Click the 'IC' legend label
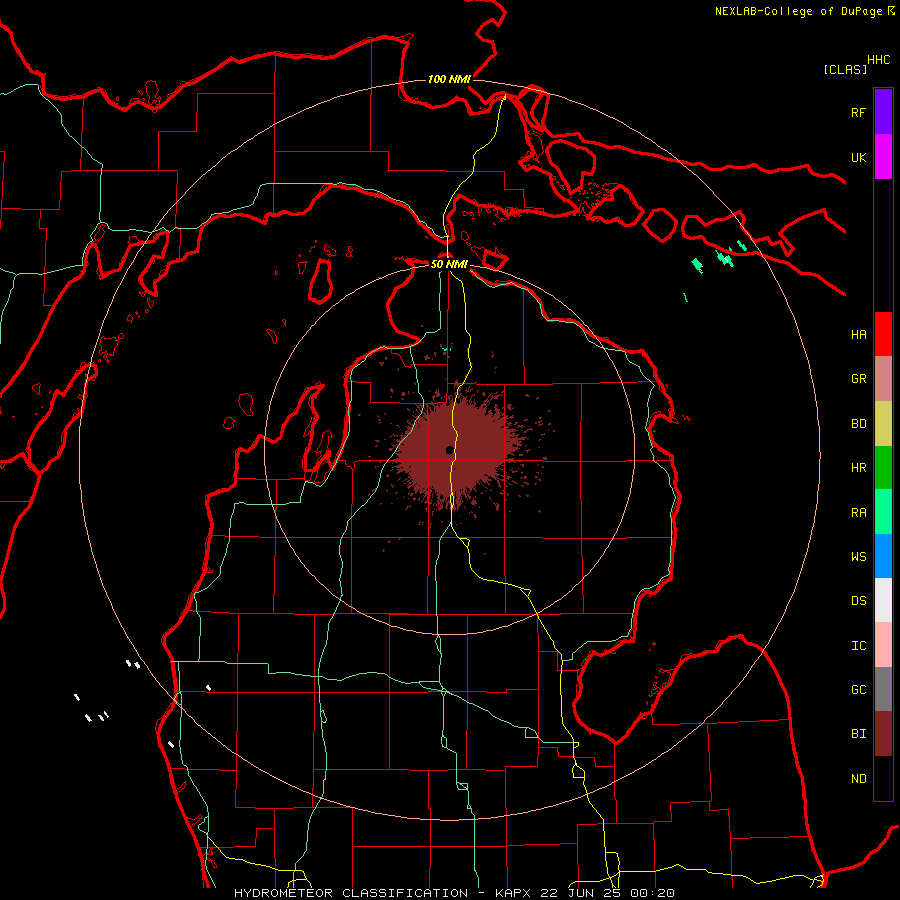This screenshot has height=900, width=900. pyautogui.click(x=858, y=646)
